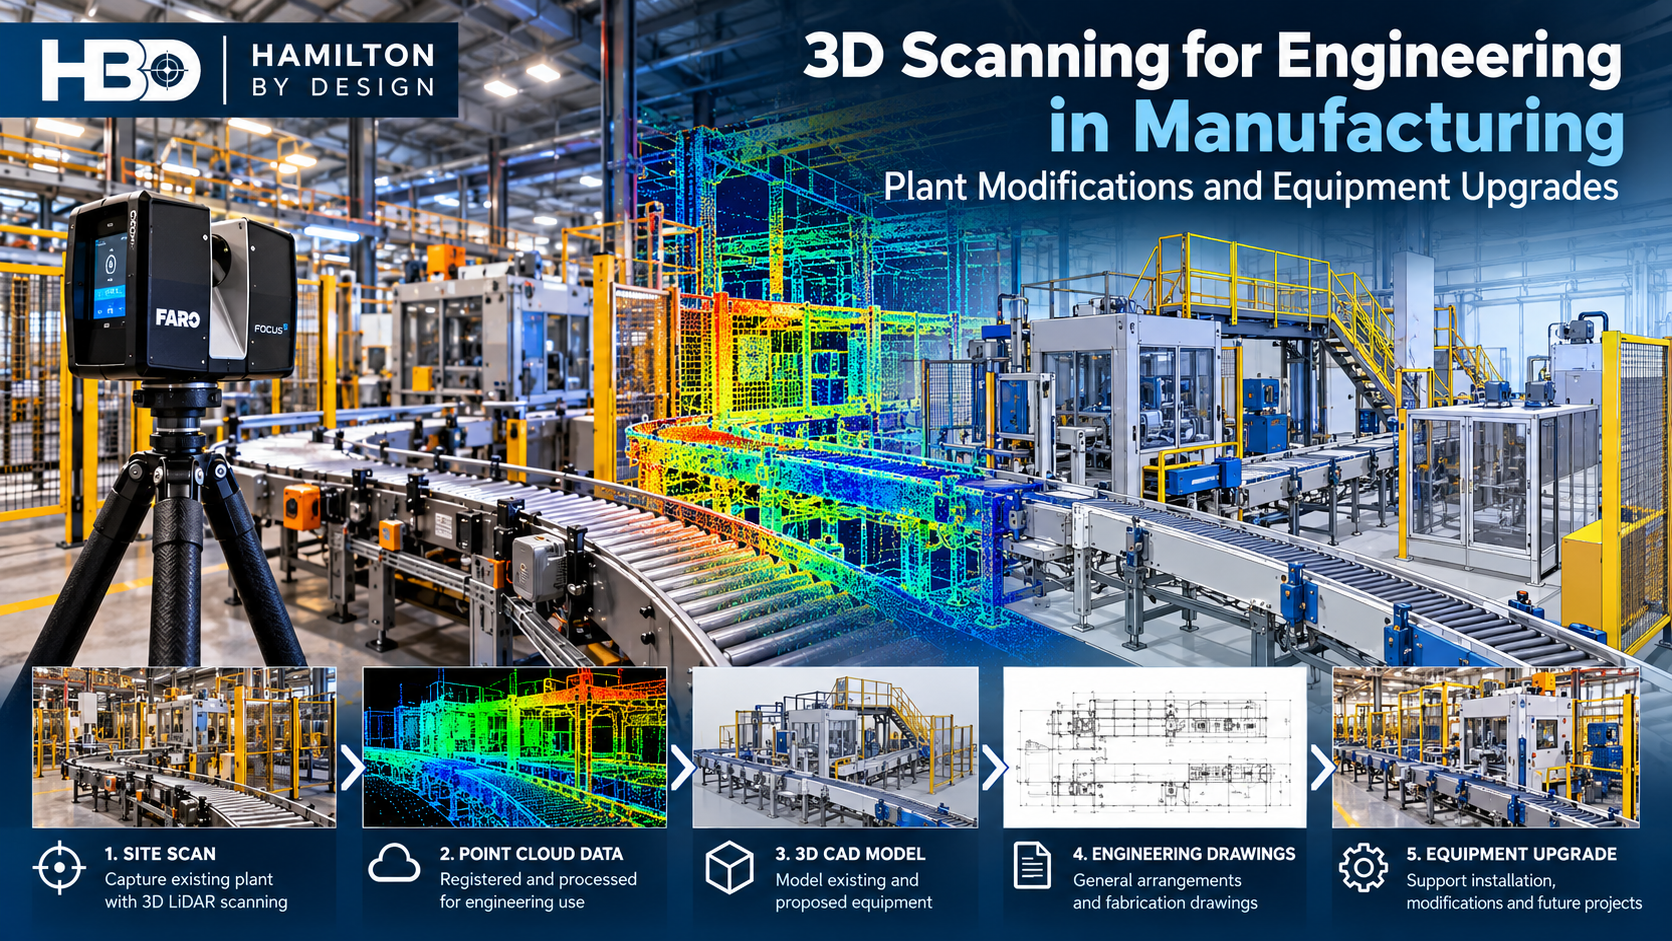Click the 'FOCUS' label on the scanner
Viewport: 1672px width, 941px height.
[x=269, y=328]
